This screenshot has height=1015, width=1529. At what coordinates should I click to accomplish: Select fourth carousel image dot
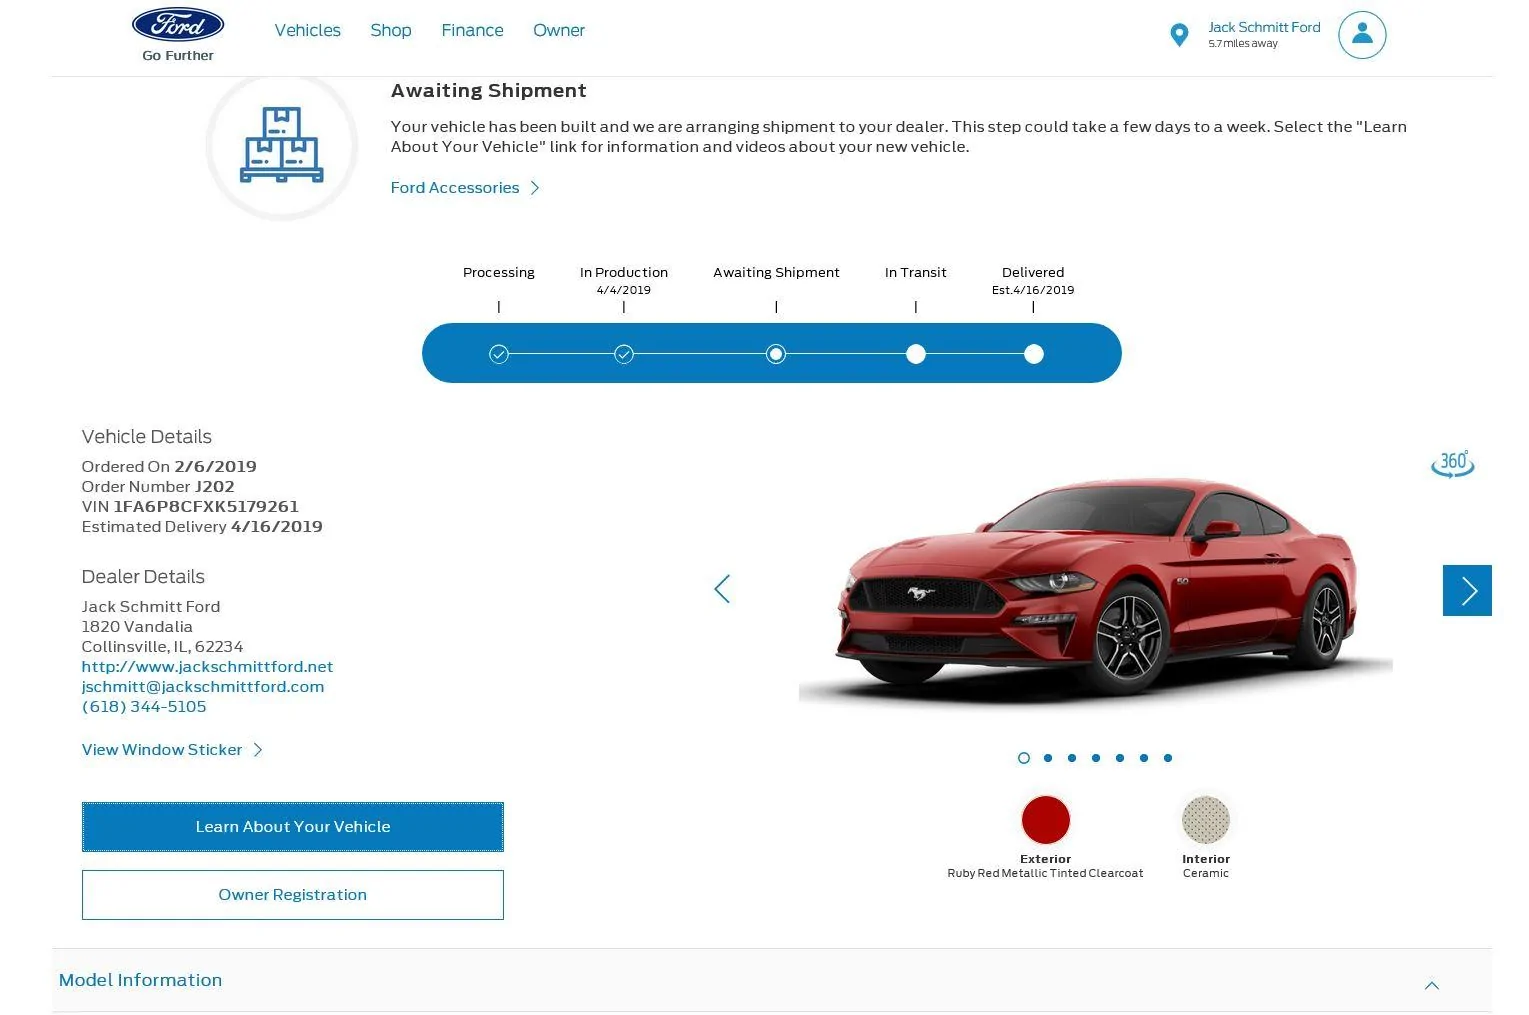[x=1096, y=758]
